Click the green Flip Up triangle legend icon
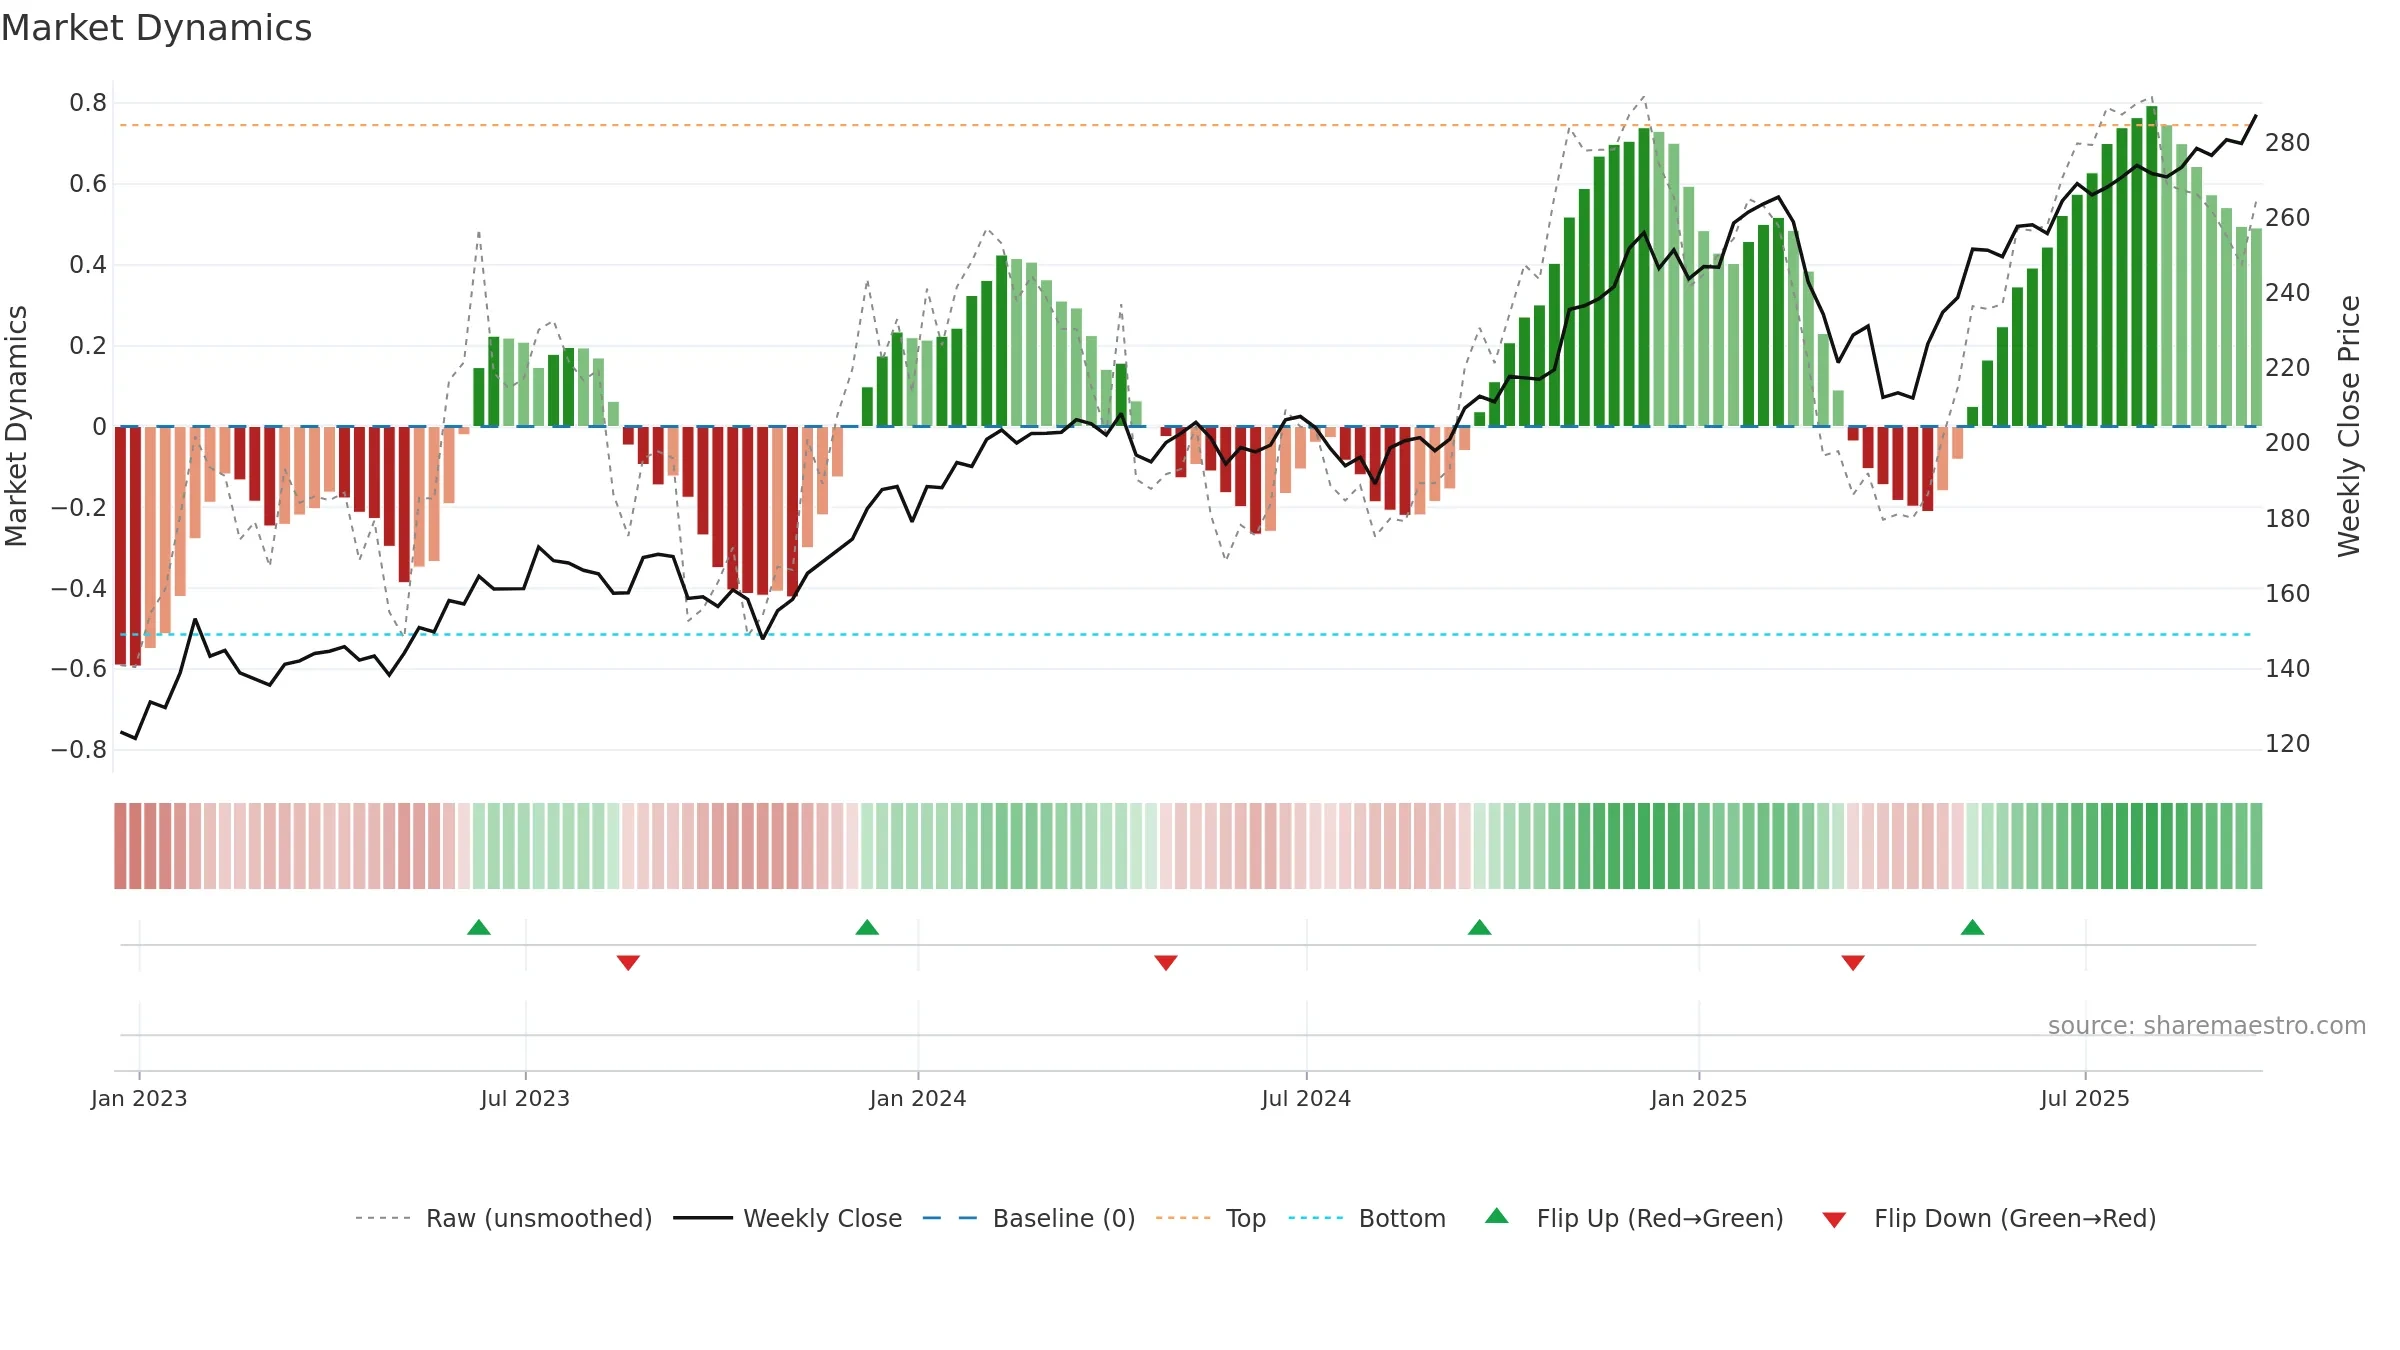Viewport: 2400px width, 1350px height. point(1497,1216)
